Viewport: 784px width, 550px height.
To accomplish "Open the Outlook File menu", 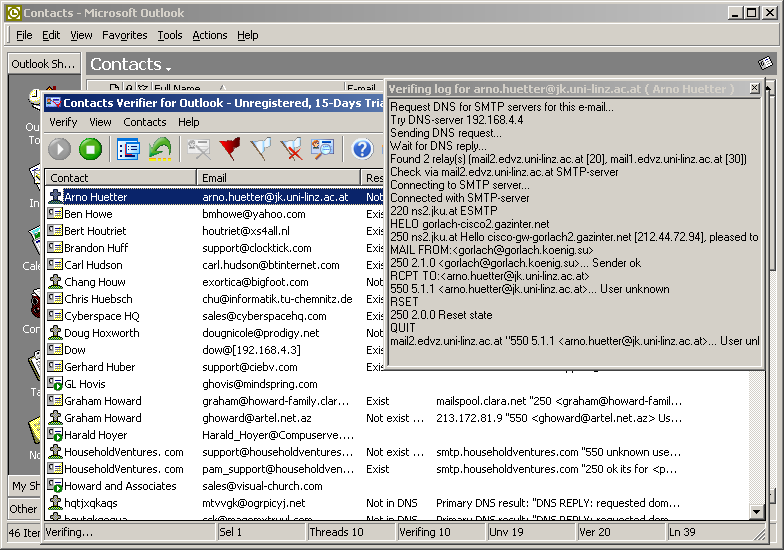I will click(24, 35).
